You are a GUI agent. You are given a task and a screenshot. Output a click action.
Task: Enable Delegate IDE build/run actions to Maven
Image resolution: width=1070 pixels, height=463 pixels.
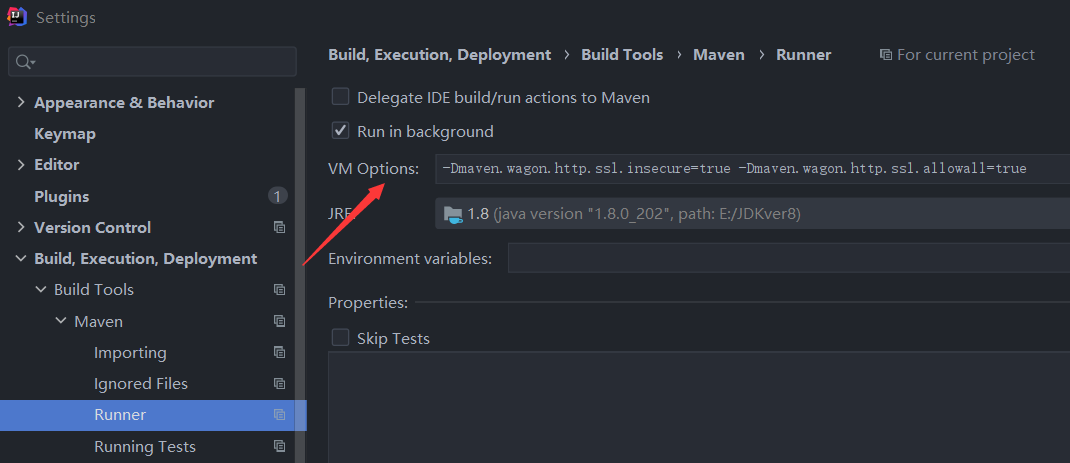click(x=341, y=97)
